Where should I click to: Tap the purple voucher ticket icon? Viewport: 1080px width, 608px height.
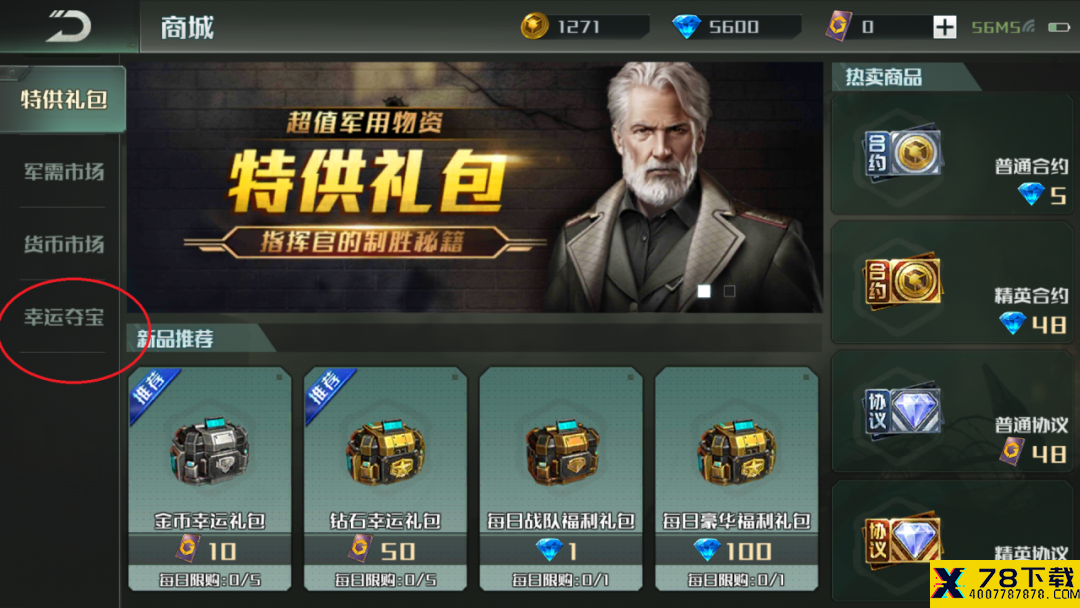point(838,27)
